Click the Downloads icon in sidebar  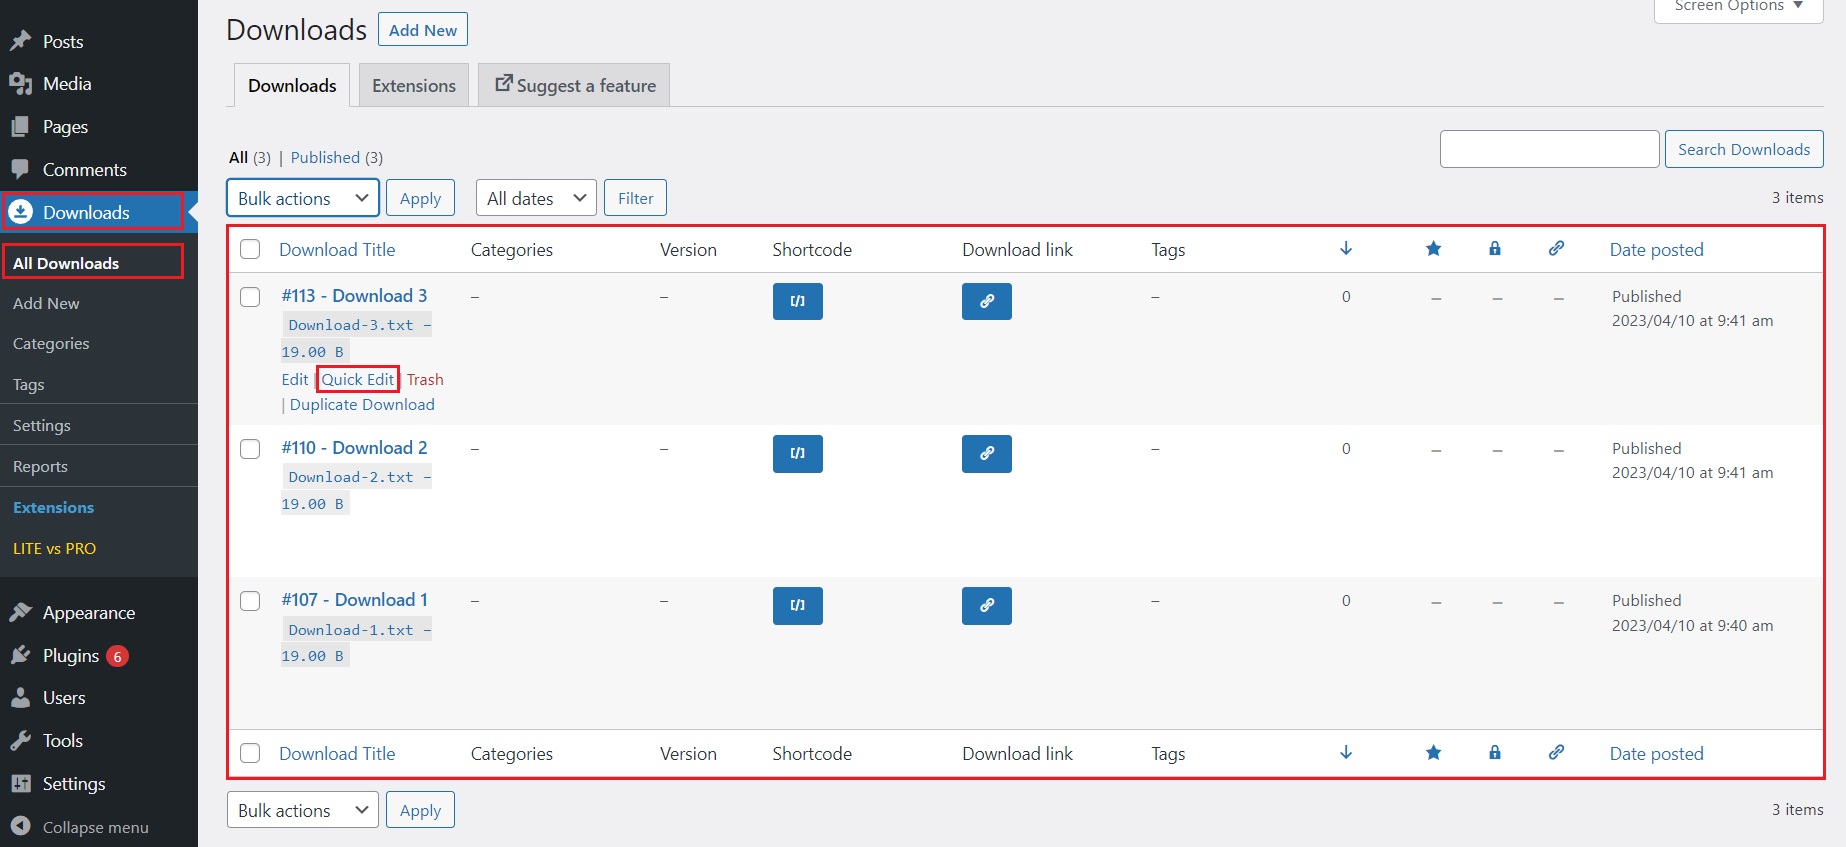pos(20,212)
